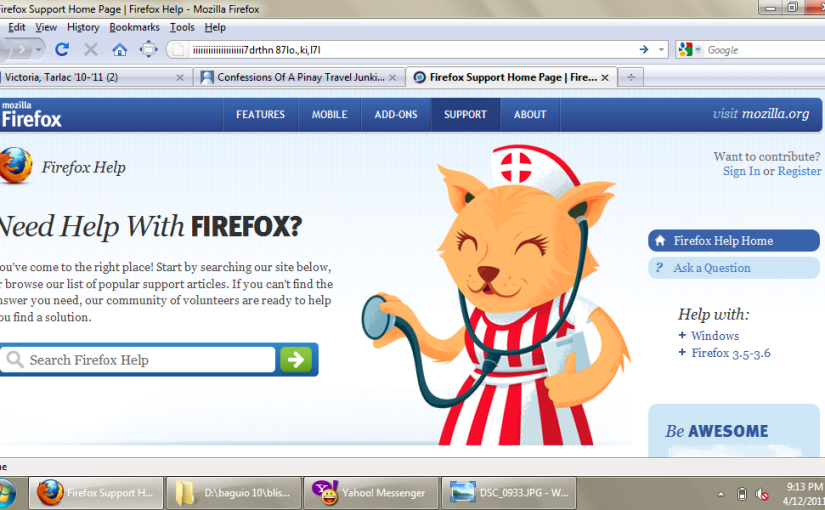Open Yahoo! Messenger from the taskbar

tap(371, 493)
